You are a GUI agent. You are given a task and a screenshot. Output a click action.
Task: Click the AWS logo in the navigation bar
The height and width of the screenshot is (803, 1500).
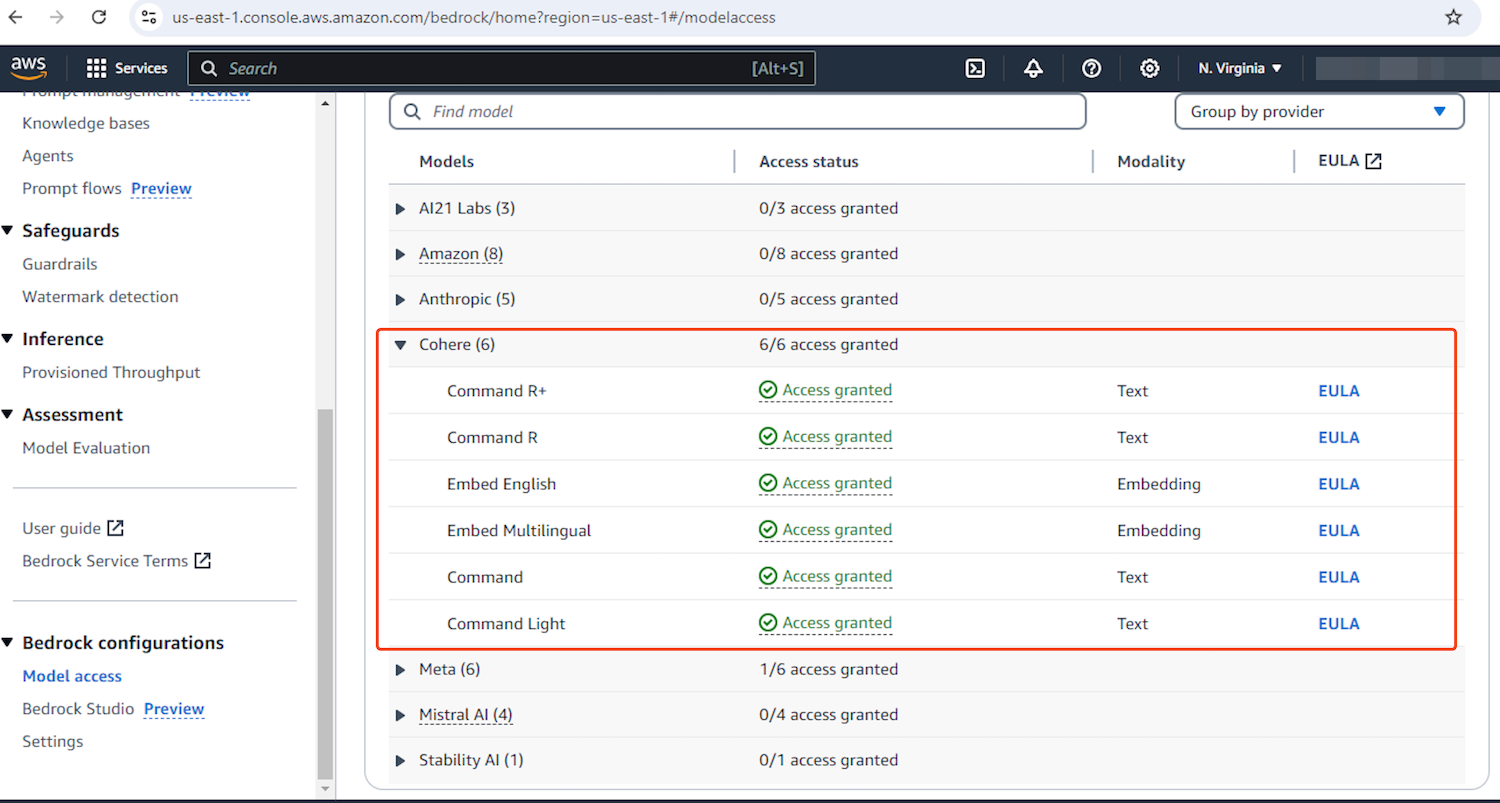point(29,67)
